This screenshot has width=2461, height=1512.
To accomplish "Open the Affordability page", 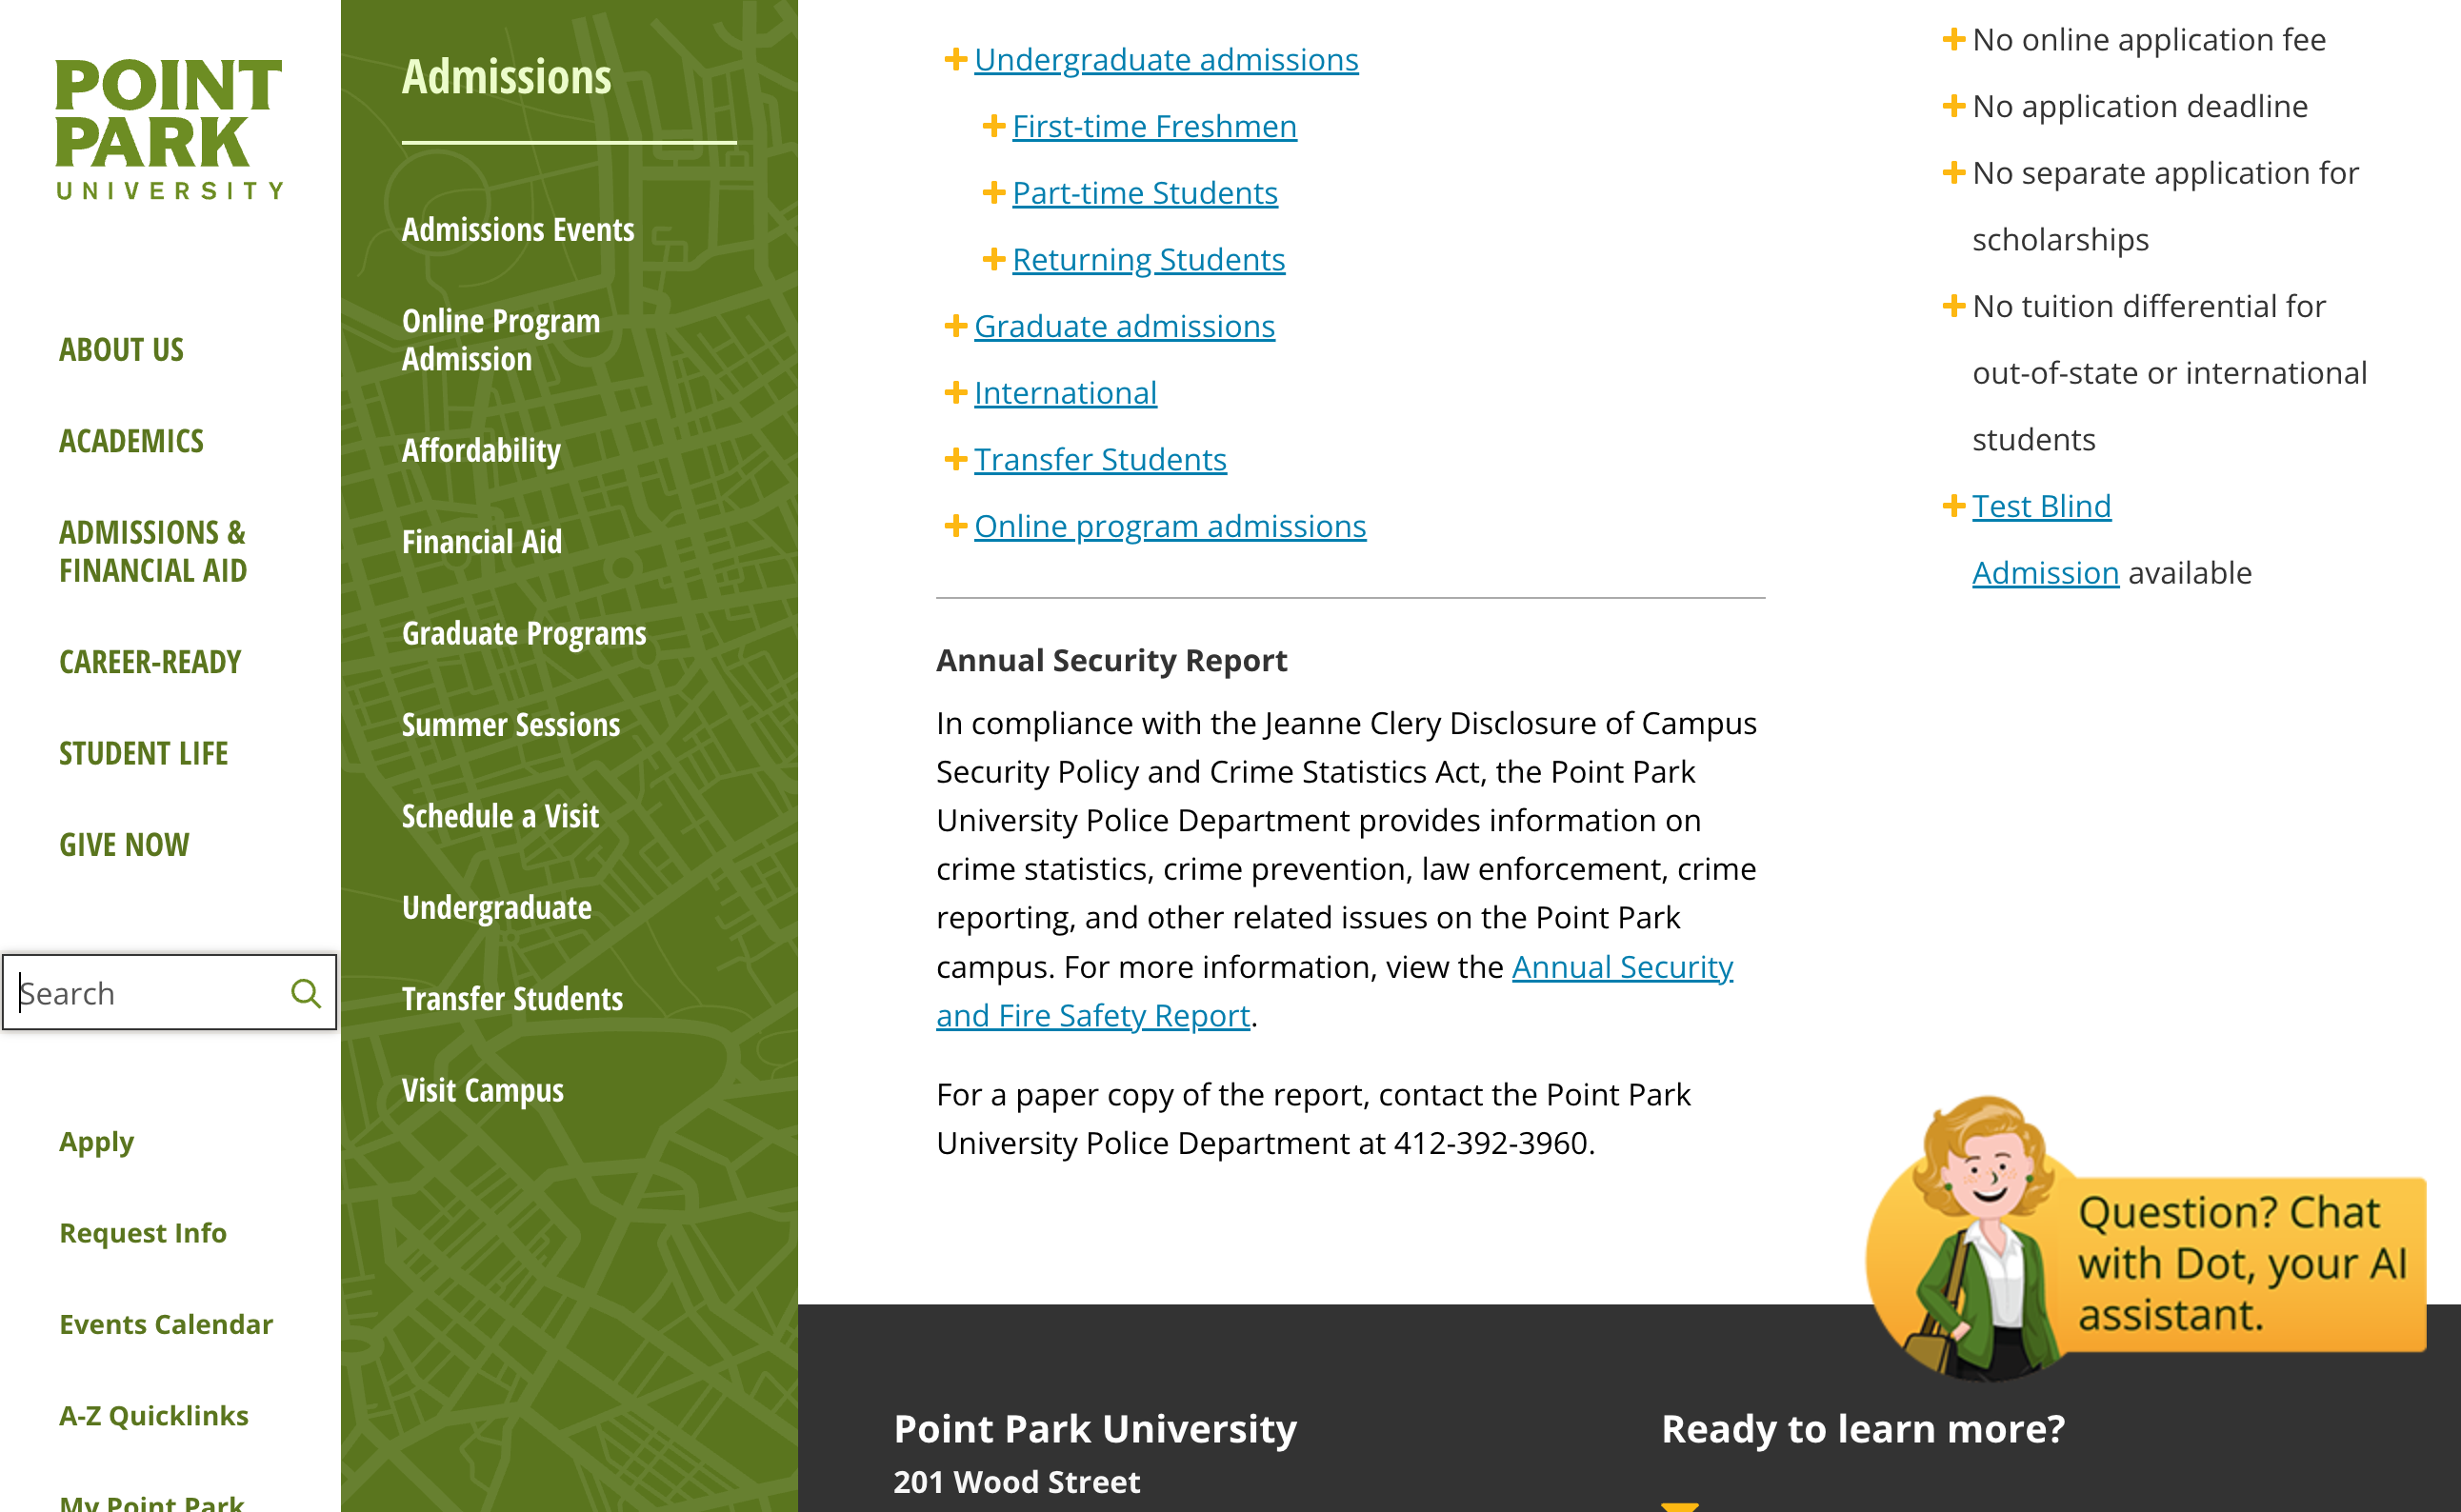I will [481, 451].
